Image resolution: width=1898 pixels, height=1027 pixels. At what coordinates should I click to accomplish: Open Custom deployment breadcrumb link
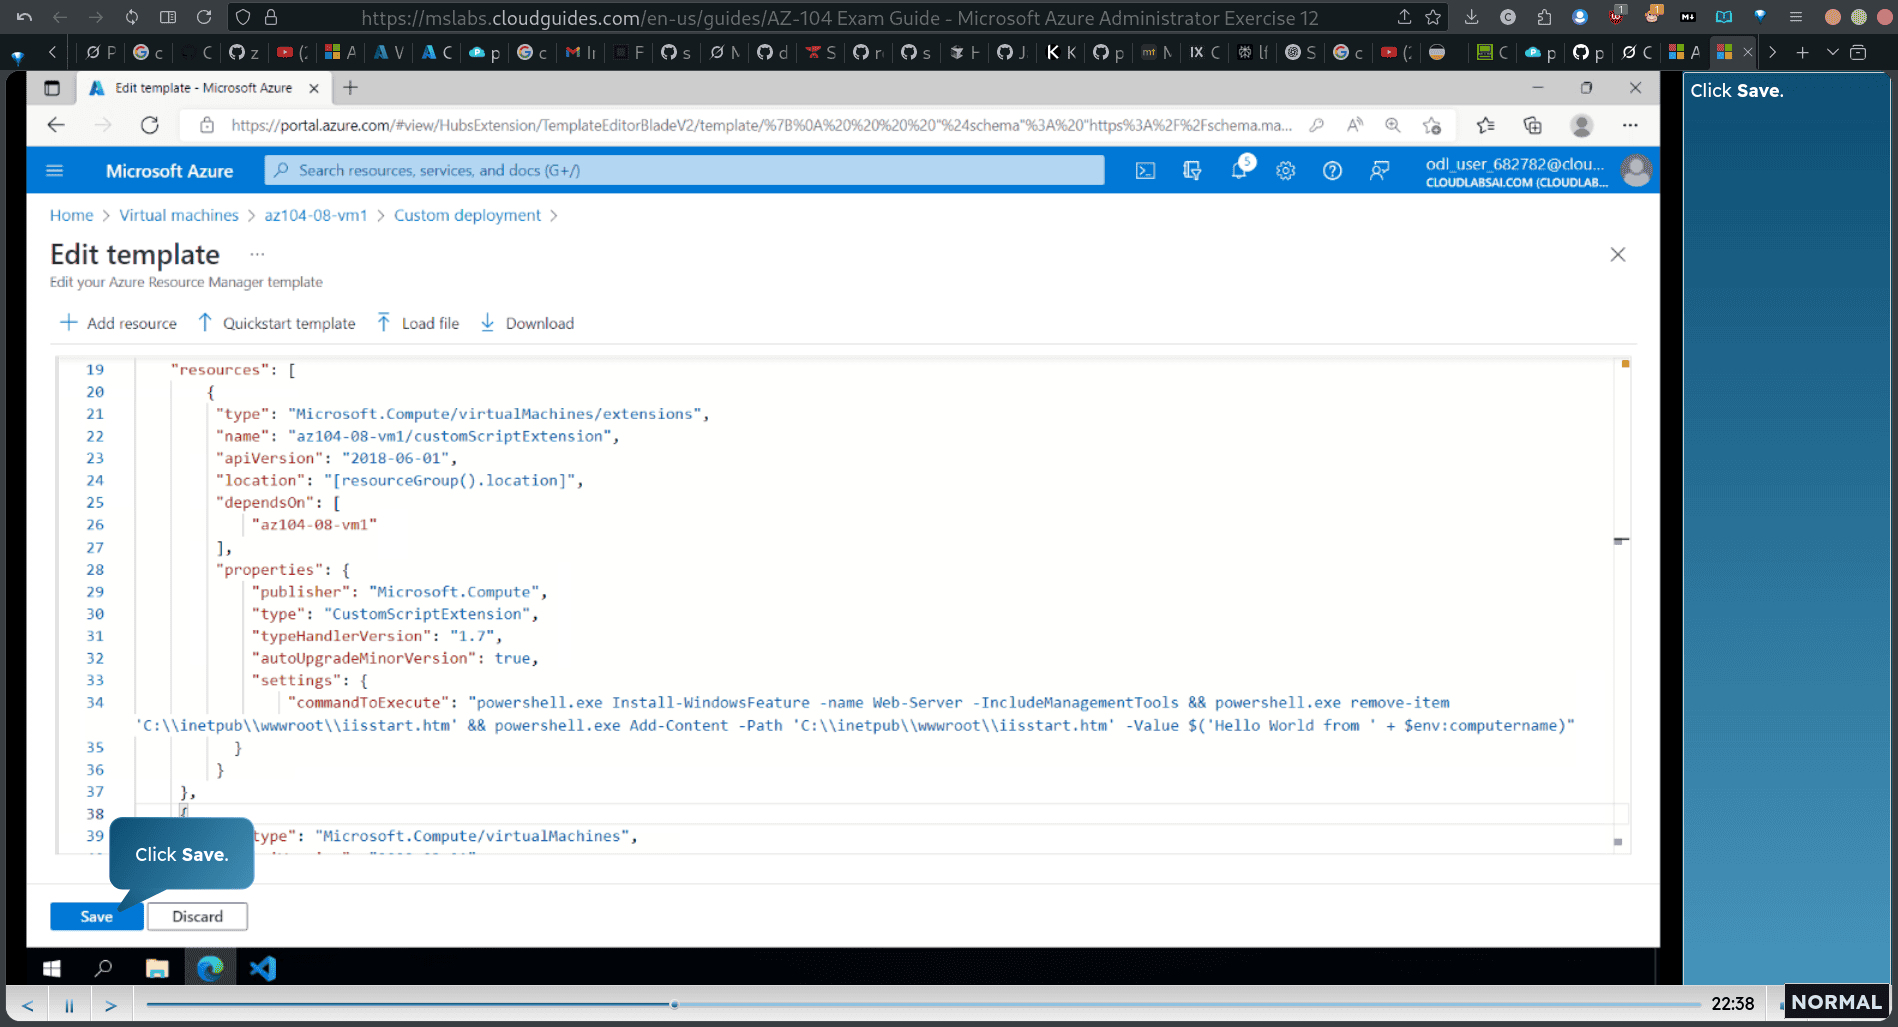[467, 215]
